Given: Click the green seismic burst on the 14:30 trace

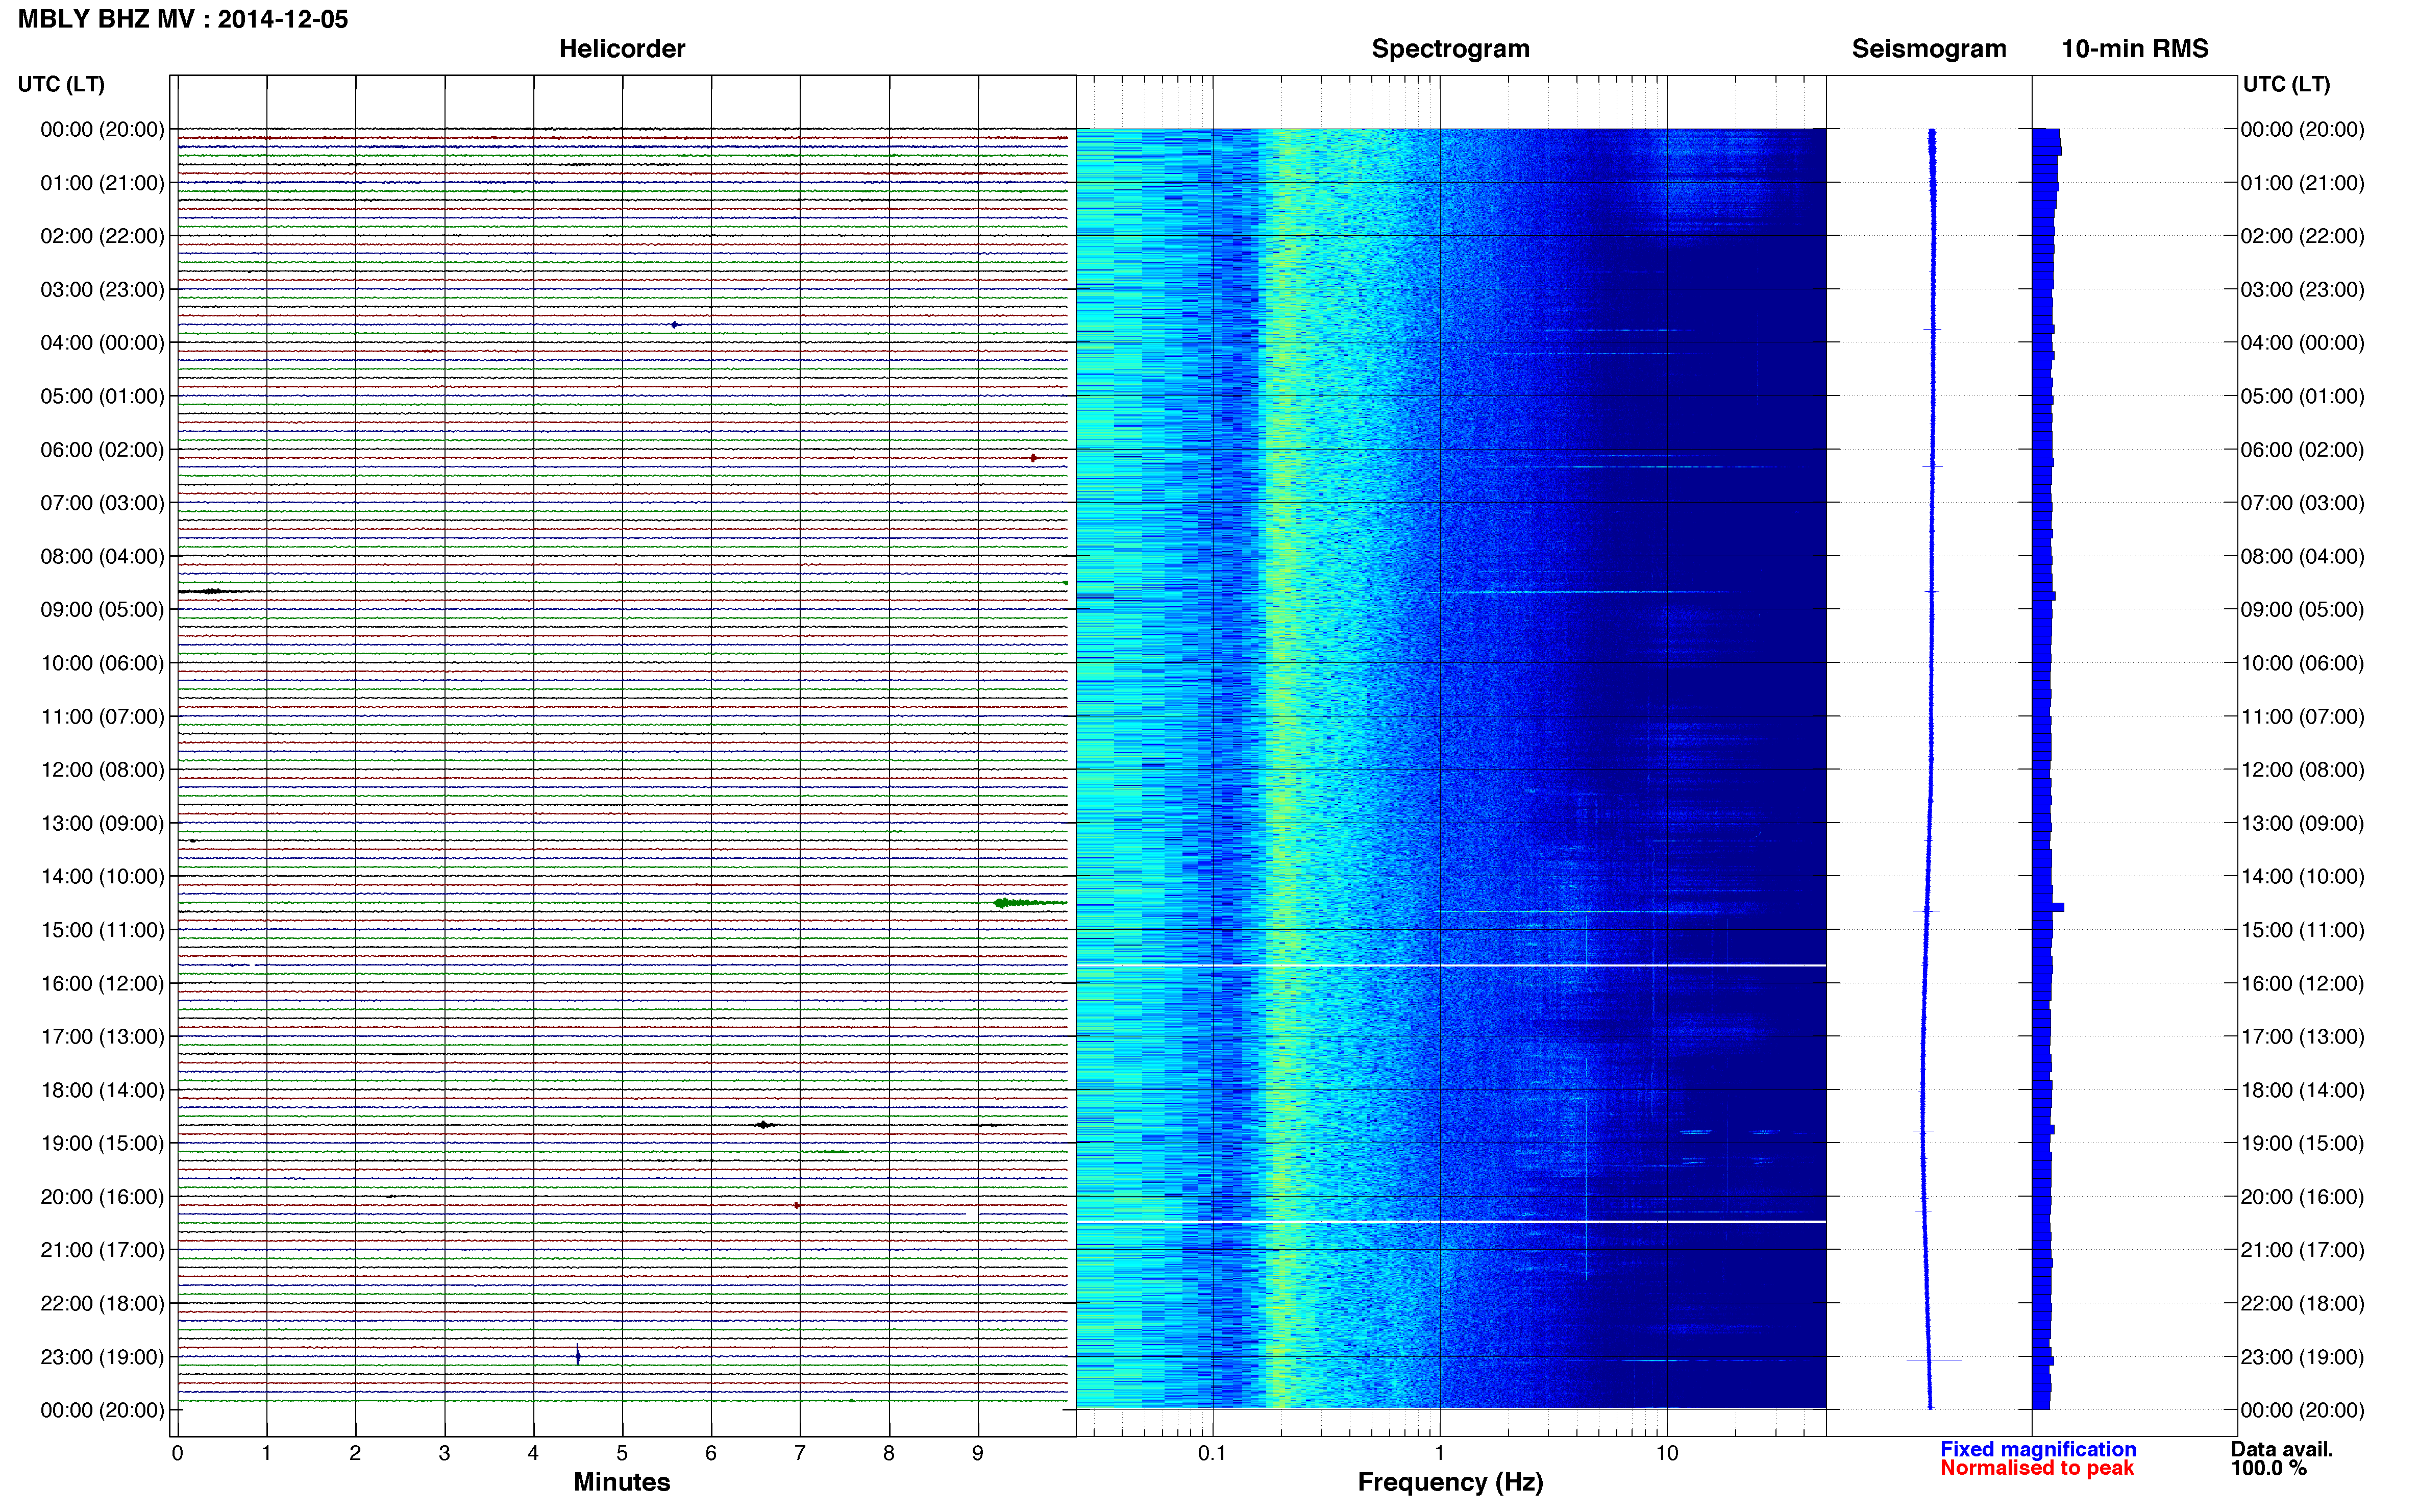Looking at the screenshot, I should pyautogui.click(x=1030, y=903).
